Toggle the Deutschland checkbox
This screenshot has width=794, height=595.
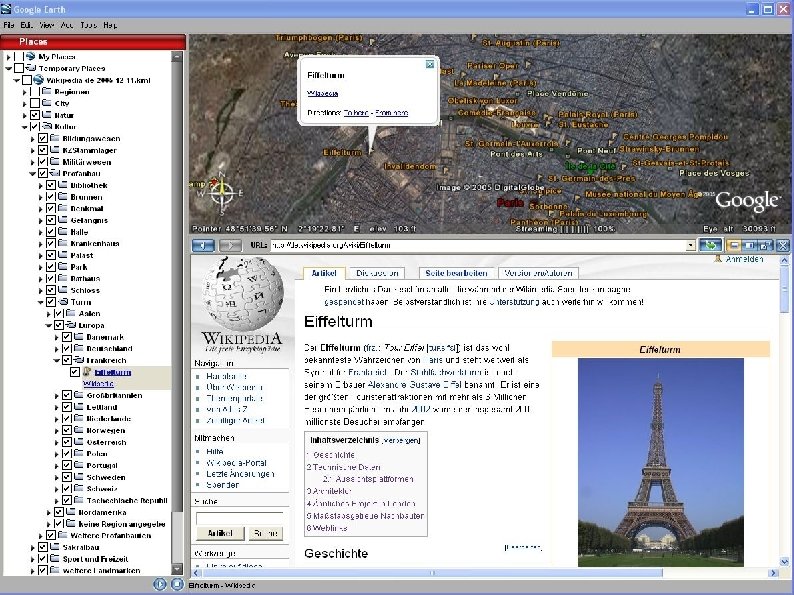tap(67, 348)
